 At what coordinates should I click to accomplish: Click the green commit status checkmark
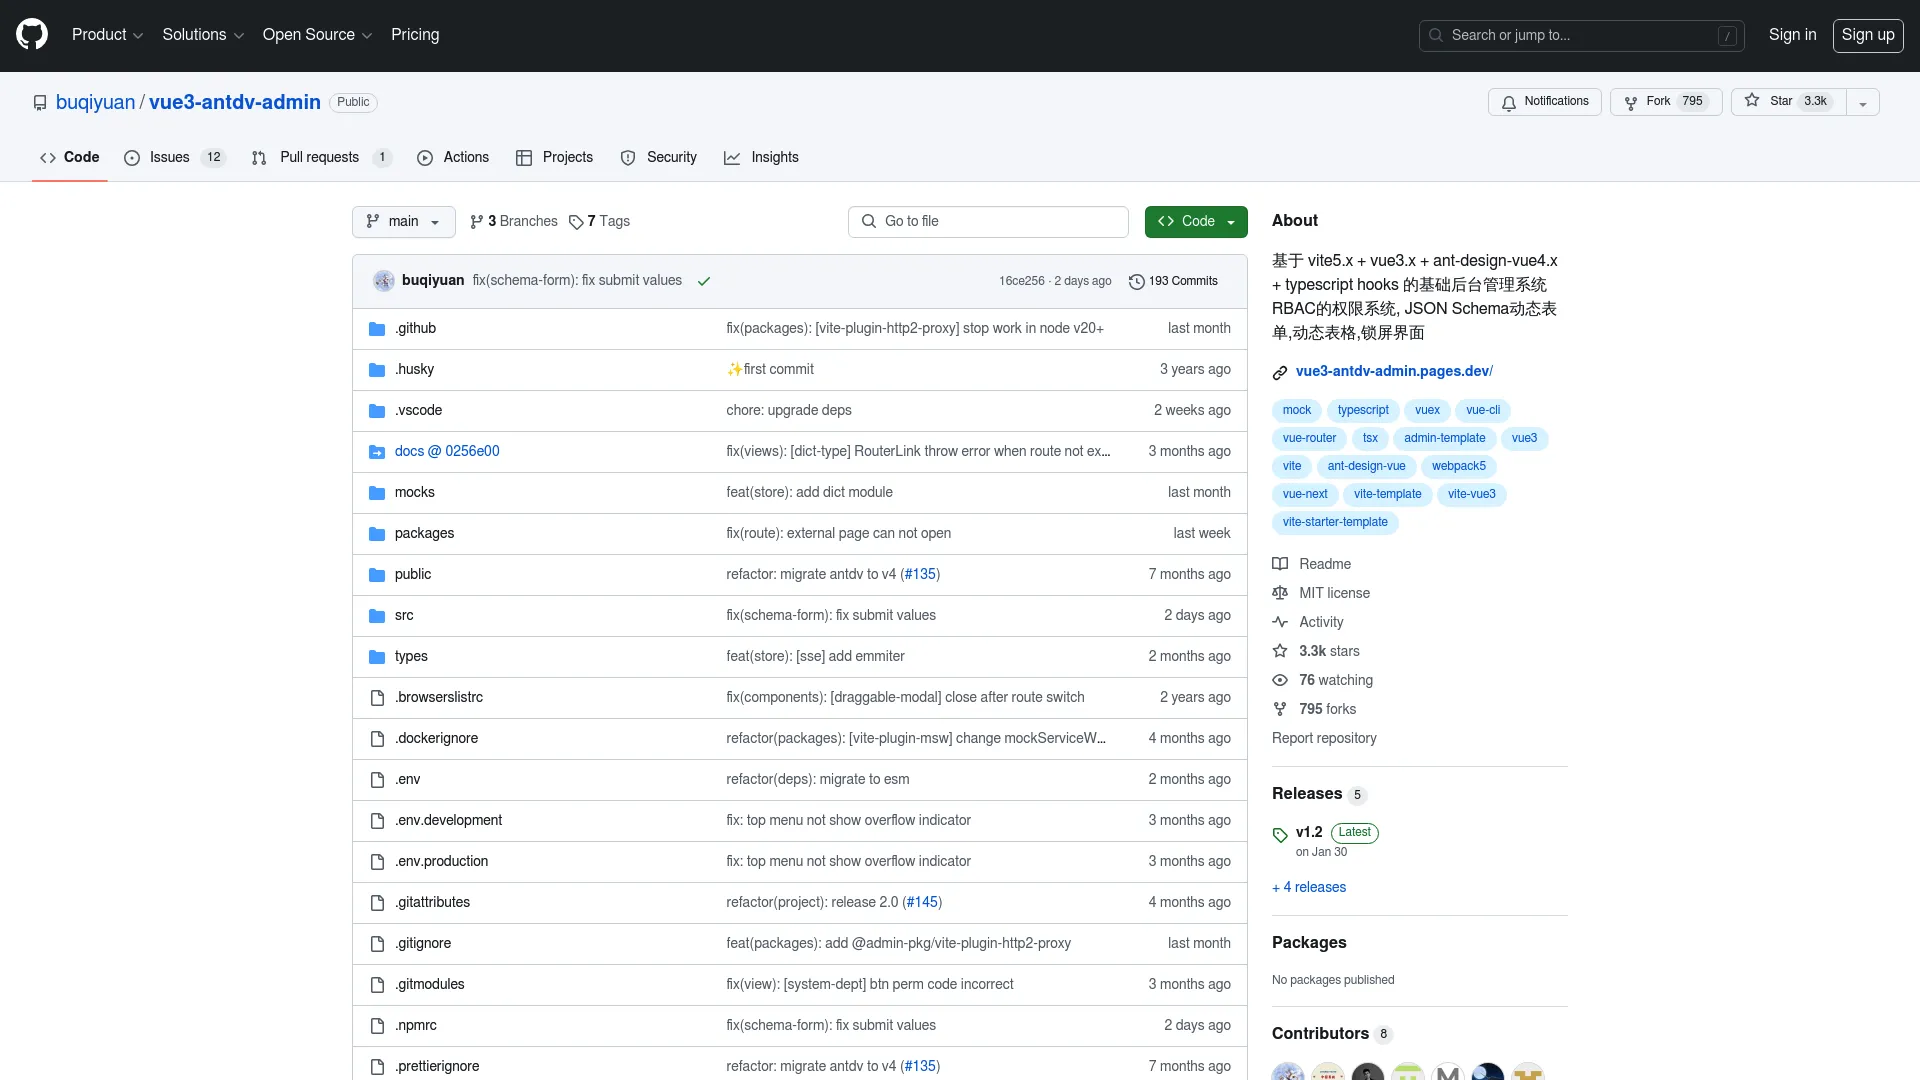click(704, 281)
